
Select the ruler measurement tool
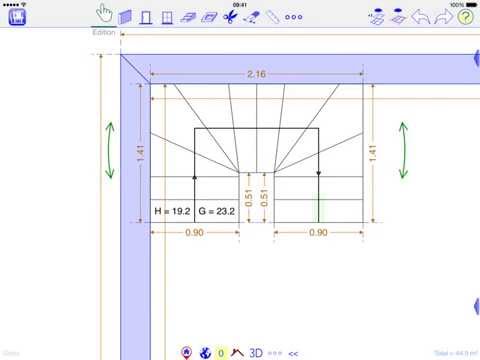click(273, 17)
